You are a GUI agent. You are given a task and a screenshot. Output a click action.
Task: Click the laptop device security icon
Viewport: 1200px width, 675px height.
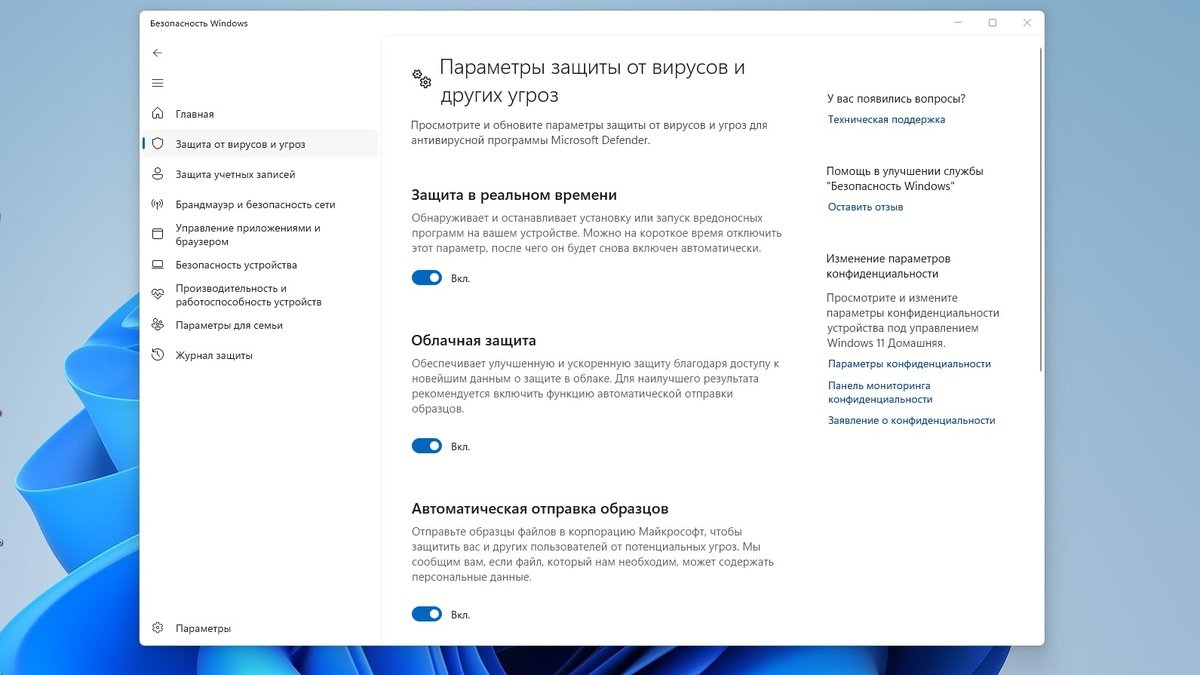coord(157,265)
